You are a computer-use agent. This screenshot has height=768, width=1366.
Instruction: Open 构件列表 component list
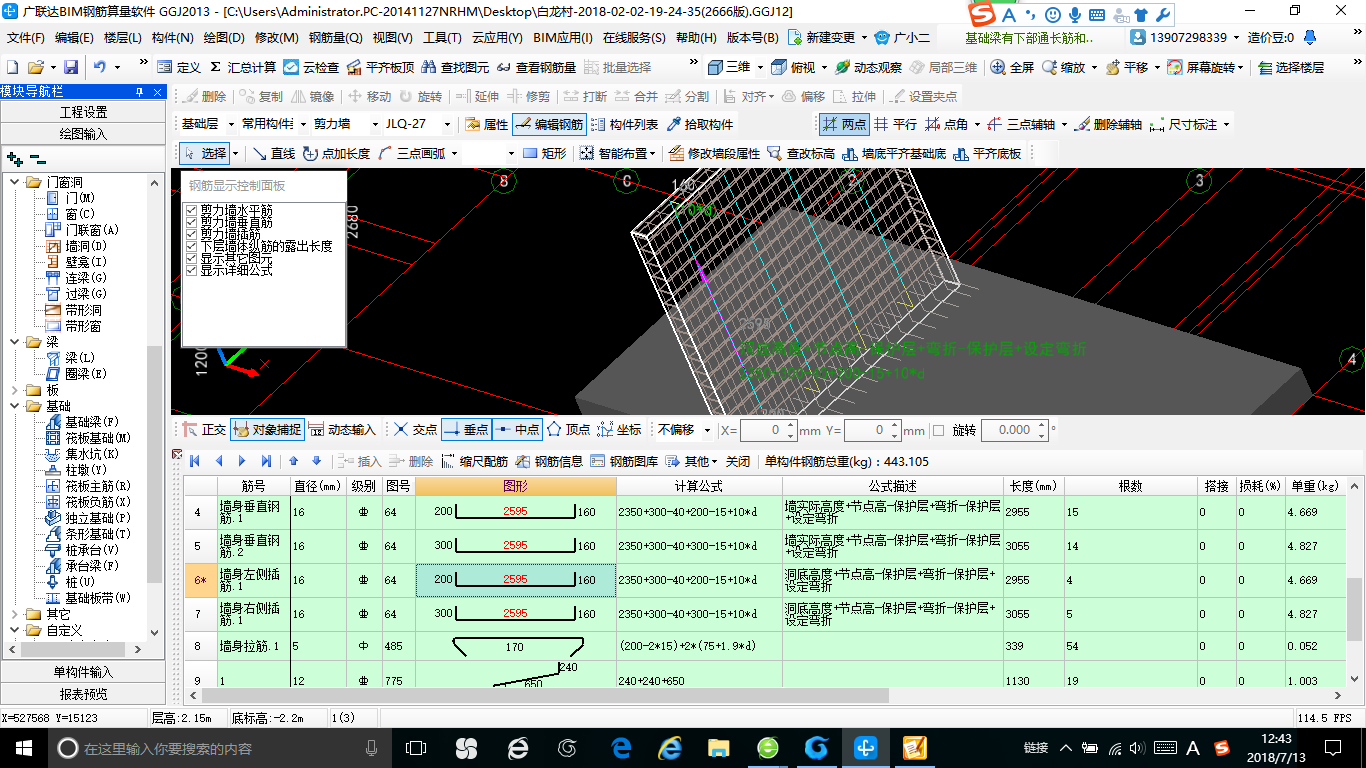tap(625, 124)
